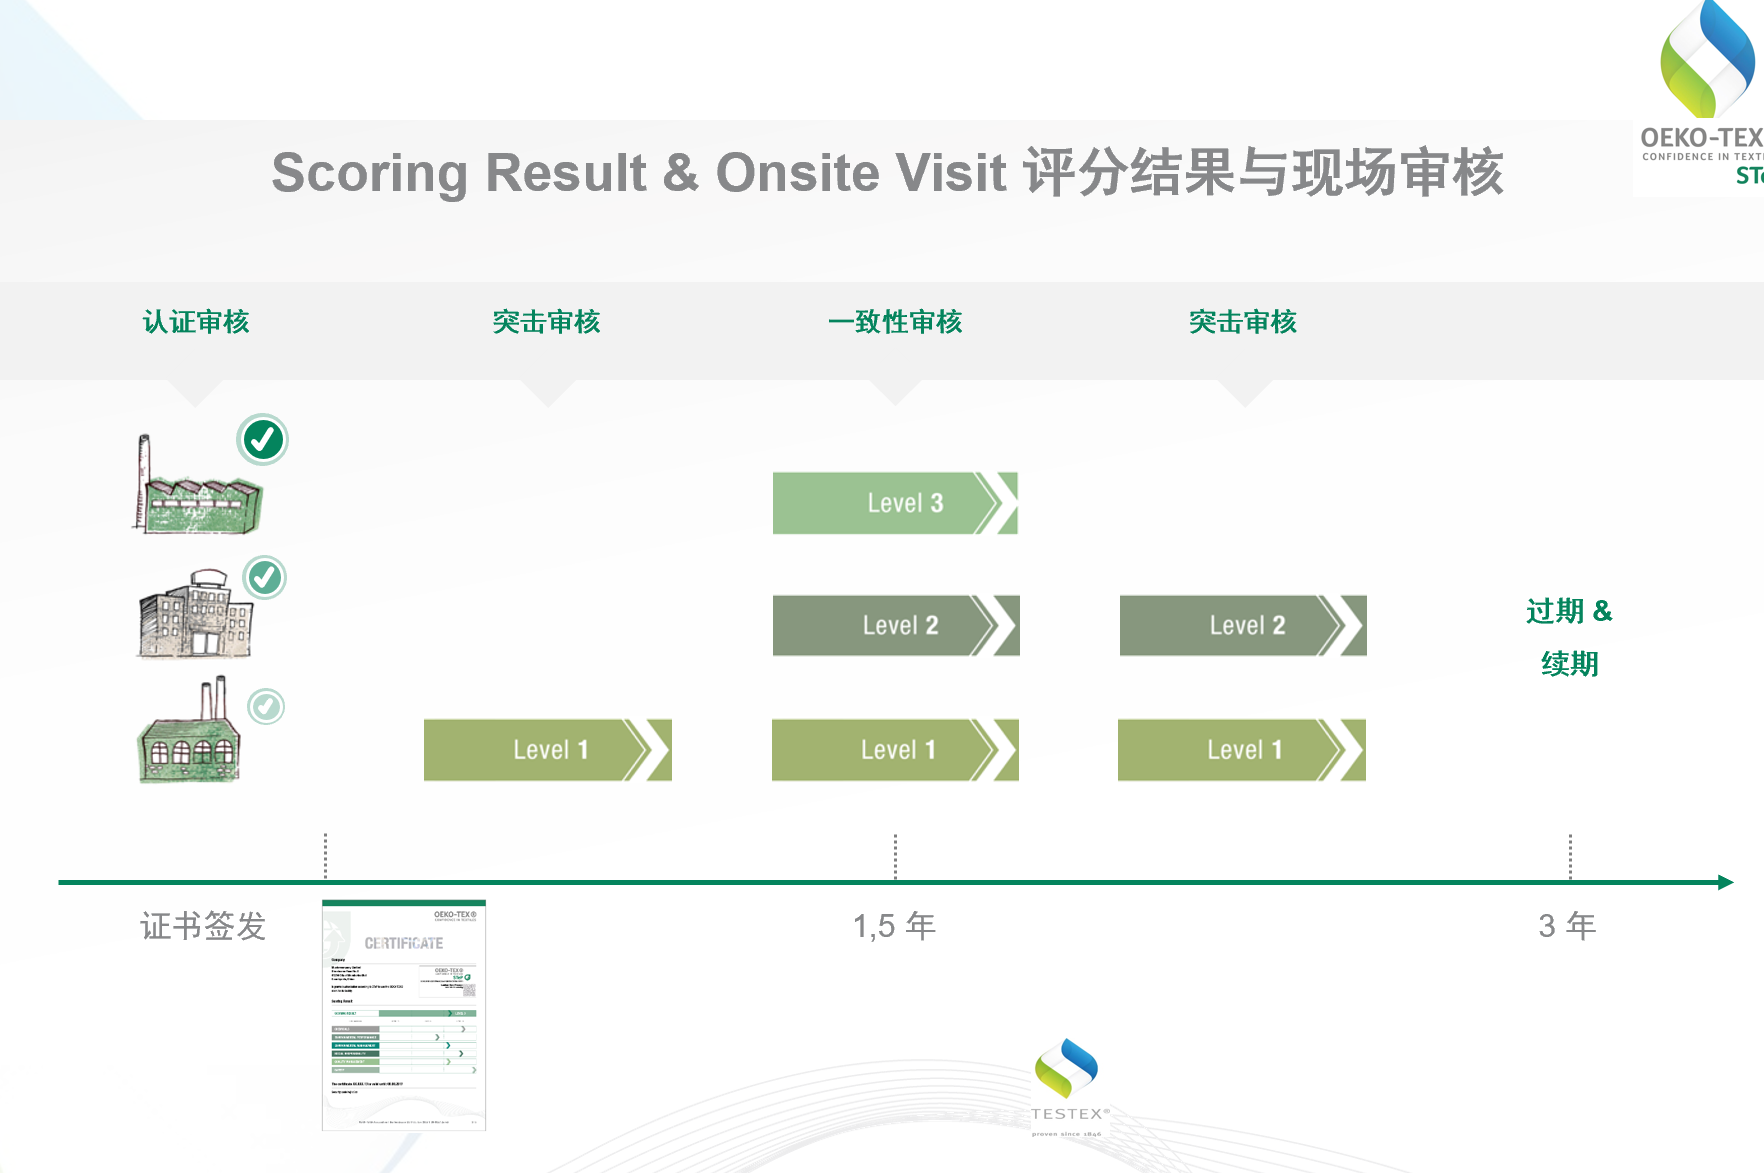Toggle the checkmark on the office building
The height and width of the screenshot is (1173, 1764).
pyautogui.click(x=263, y=577)
